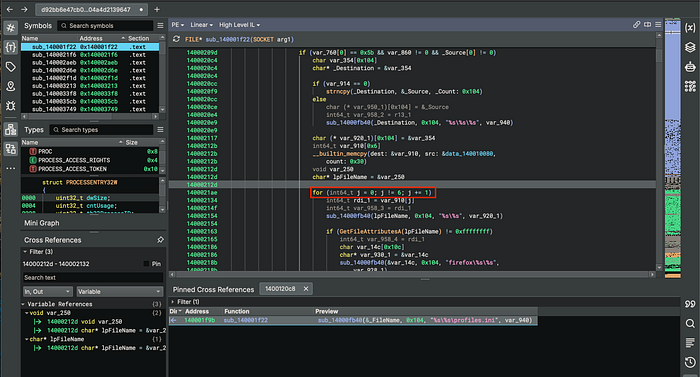This screenshot has height=377, width=700.
Task: Click the three-dots more sidebar icon
Action: 11,168
